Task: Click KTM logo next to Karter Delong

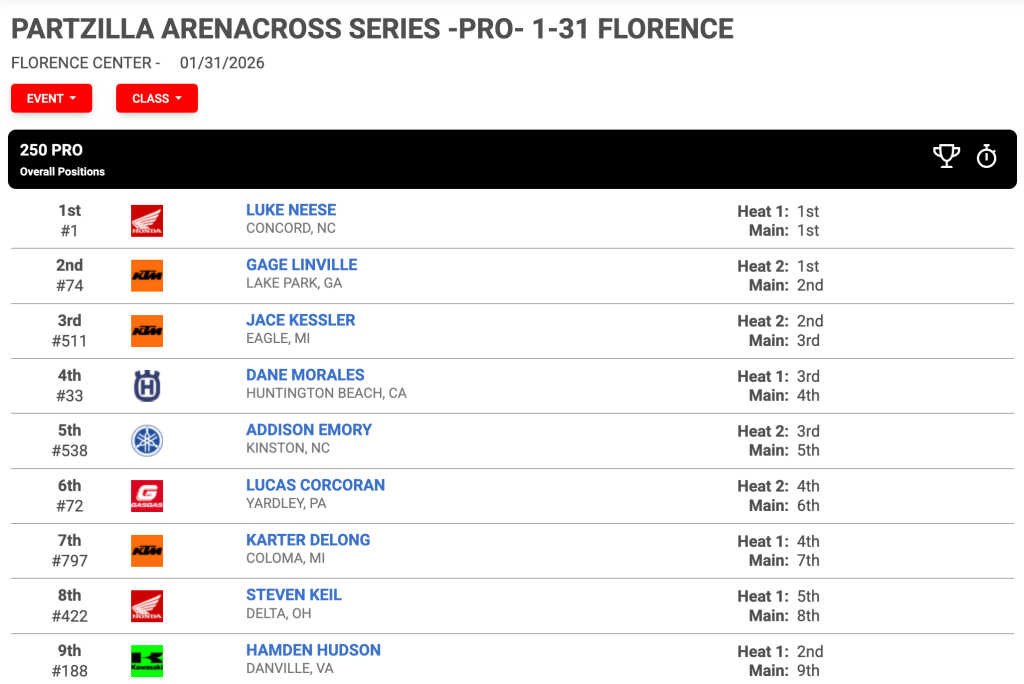Action: point(147,551)
